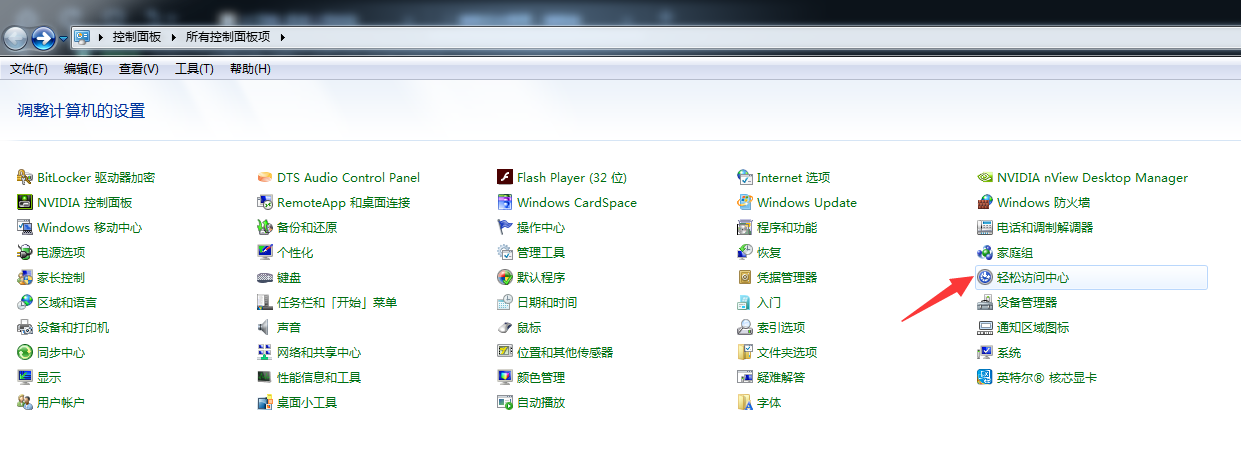Open the BitLocker 驱动器加密 icon
The height and width of the screenshot is (459, 1241).
pos(25,177)
